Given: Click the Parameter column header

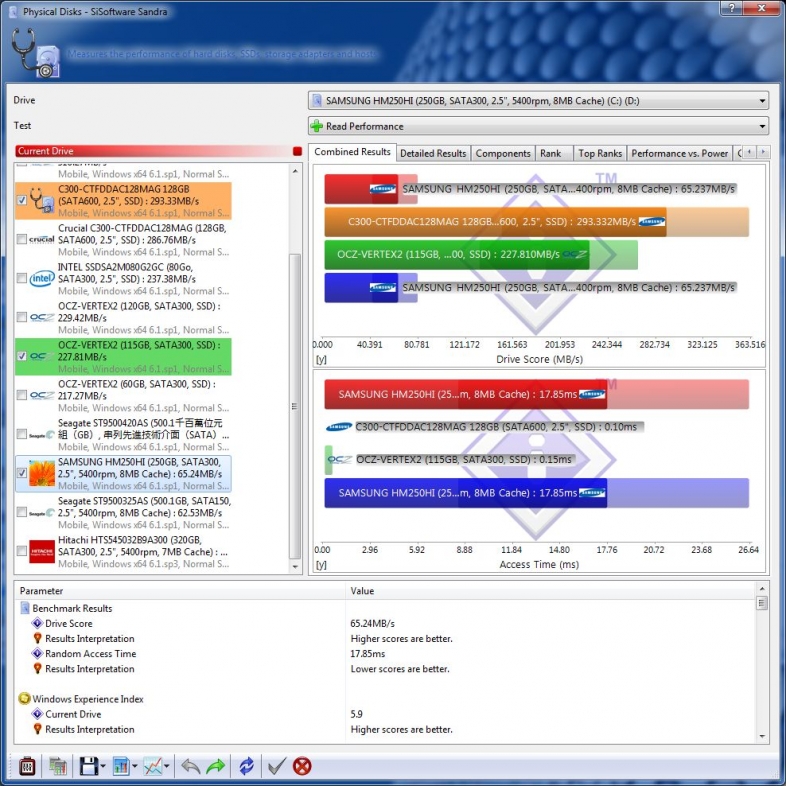Looking at the screenshot, I should (179, 591).
